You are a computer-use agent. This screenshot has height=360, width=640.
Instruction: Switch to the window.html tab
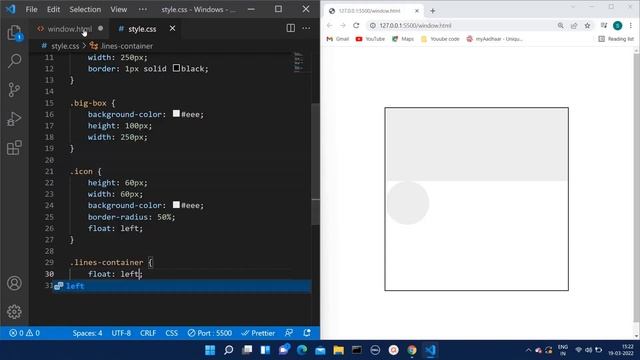coord(70,29)
